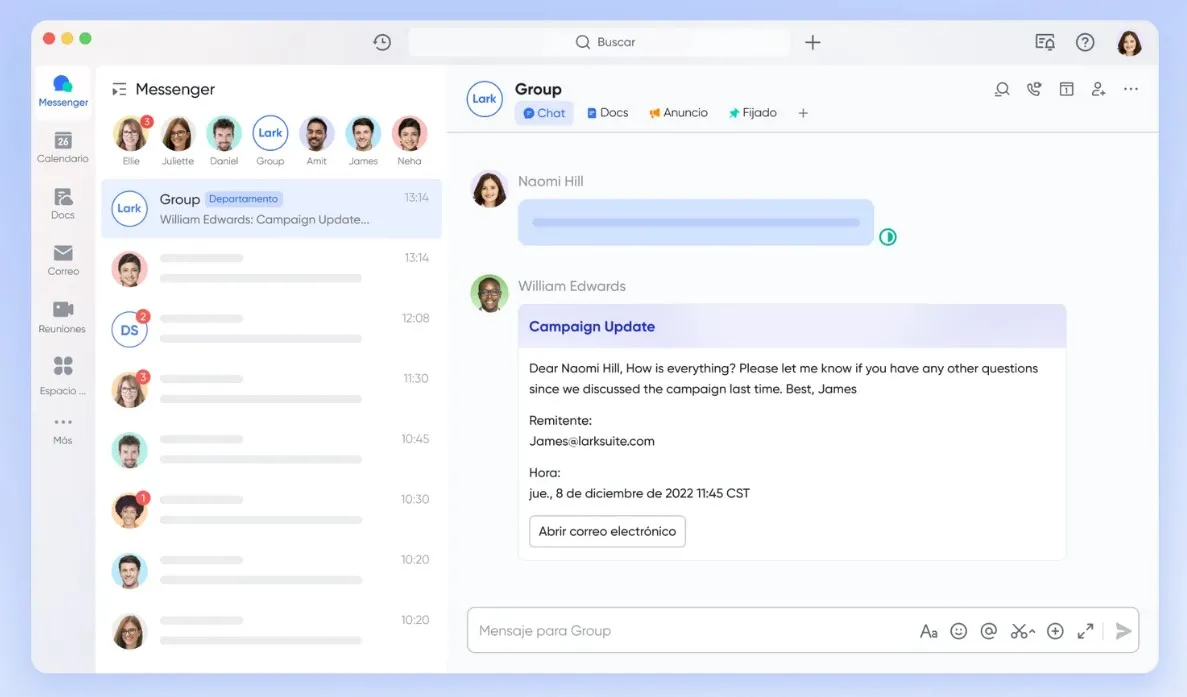
Task: Open the screen notification icon top right
Action: (1045, 42)
